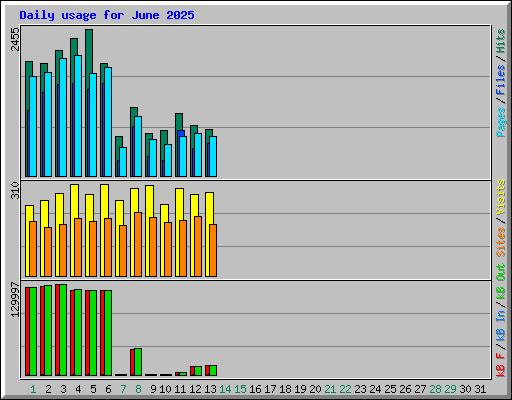Click the red kB F bar for day 1

pyautogui.click(x=27, y=331)
